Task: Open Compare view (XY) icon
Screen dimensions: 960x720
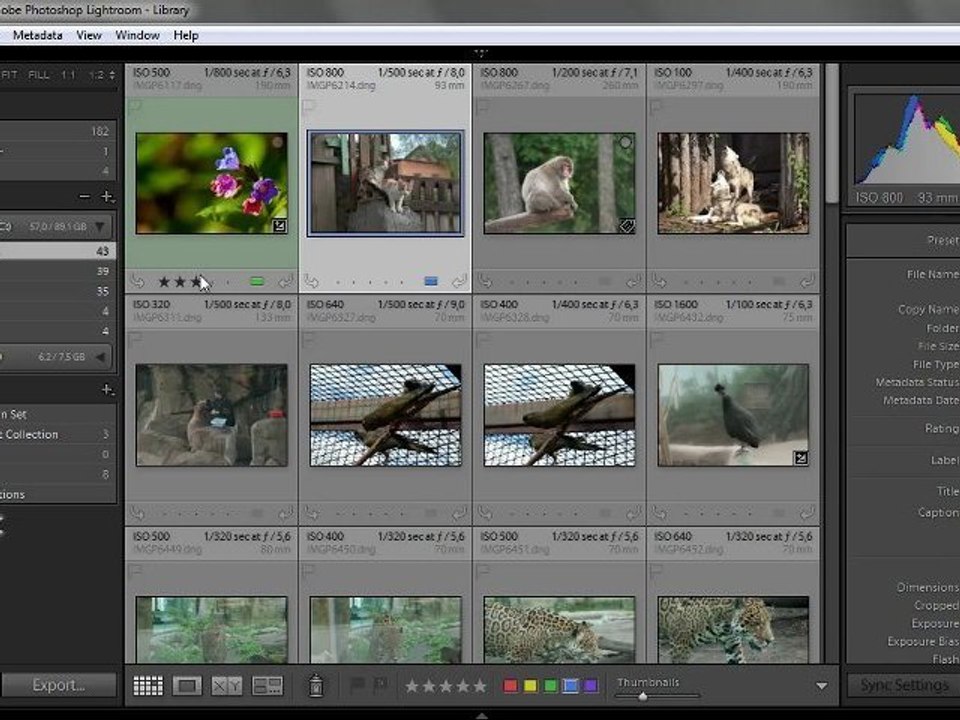Action: pos(227,686)
